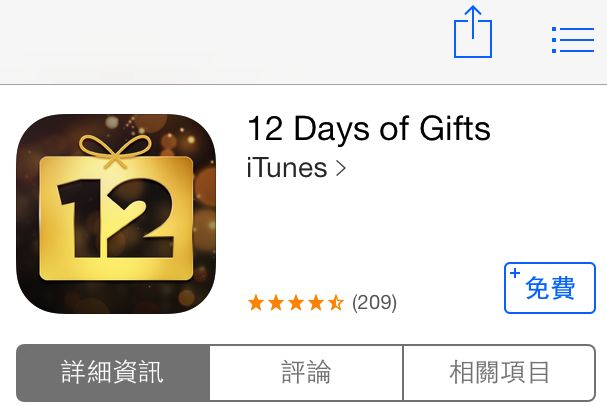This screenshot has height=406, width=607.
Task: Open the iTunes developer link
Action: 287,168
